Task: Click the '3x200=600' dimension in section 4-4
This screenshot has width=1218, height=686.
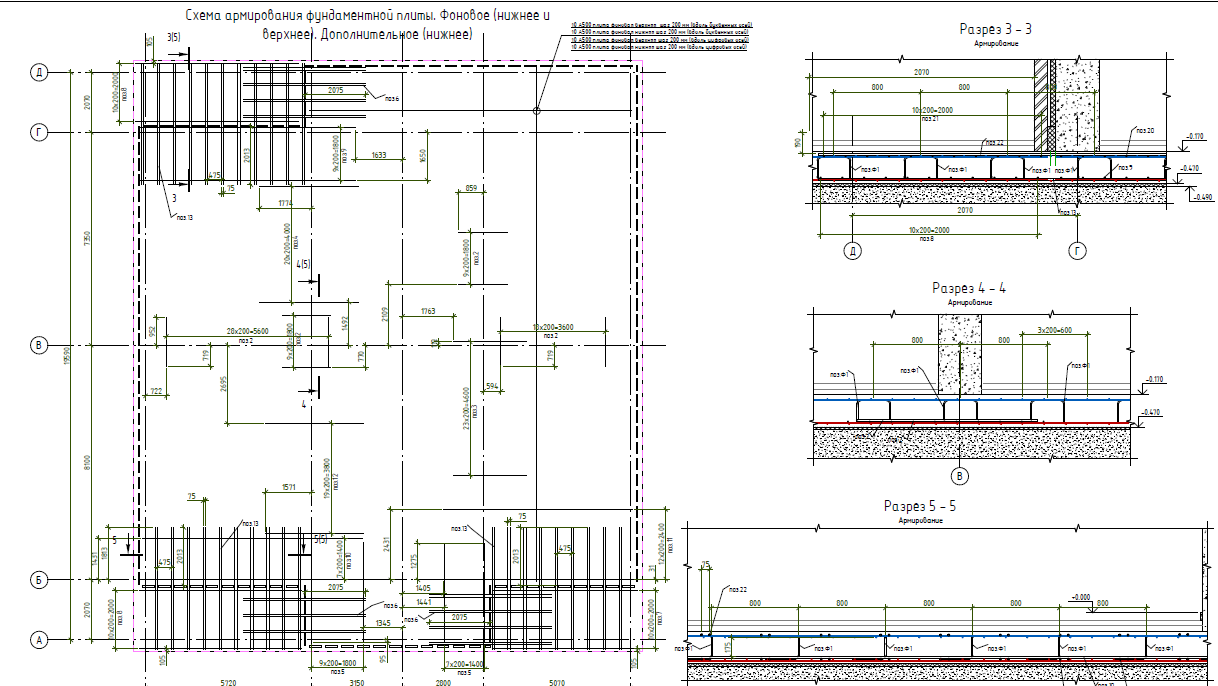Action: pos(1054,330)
